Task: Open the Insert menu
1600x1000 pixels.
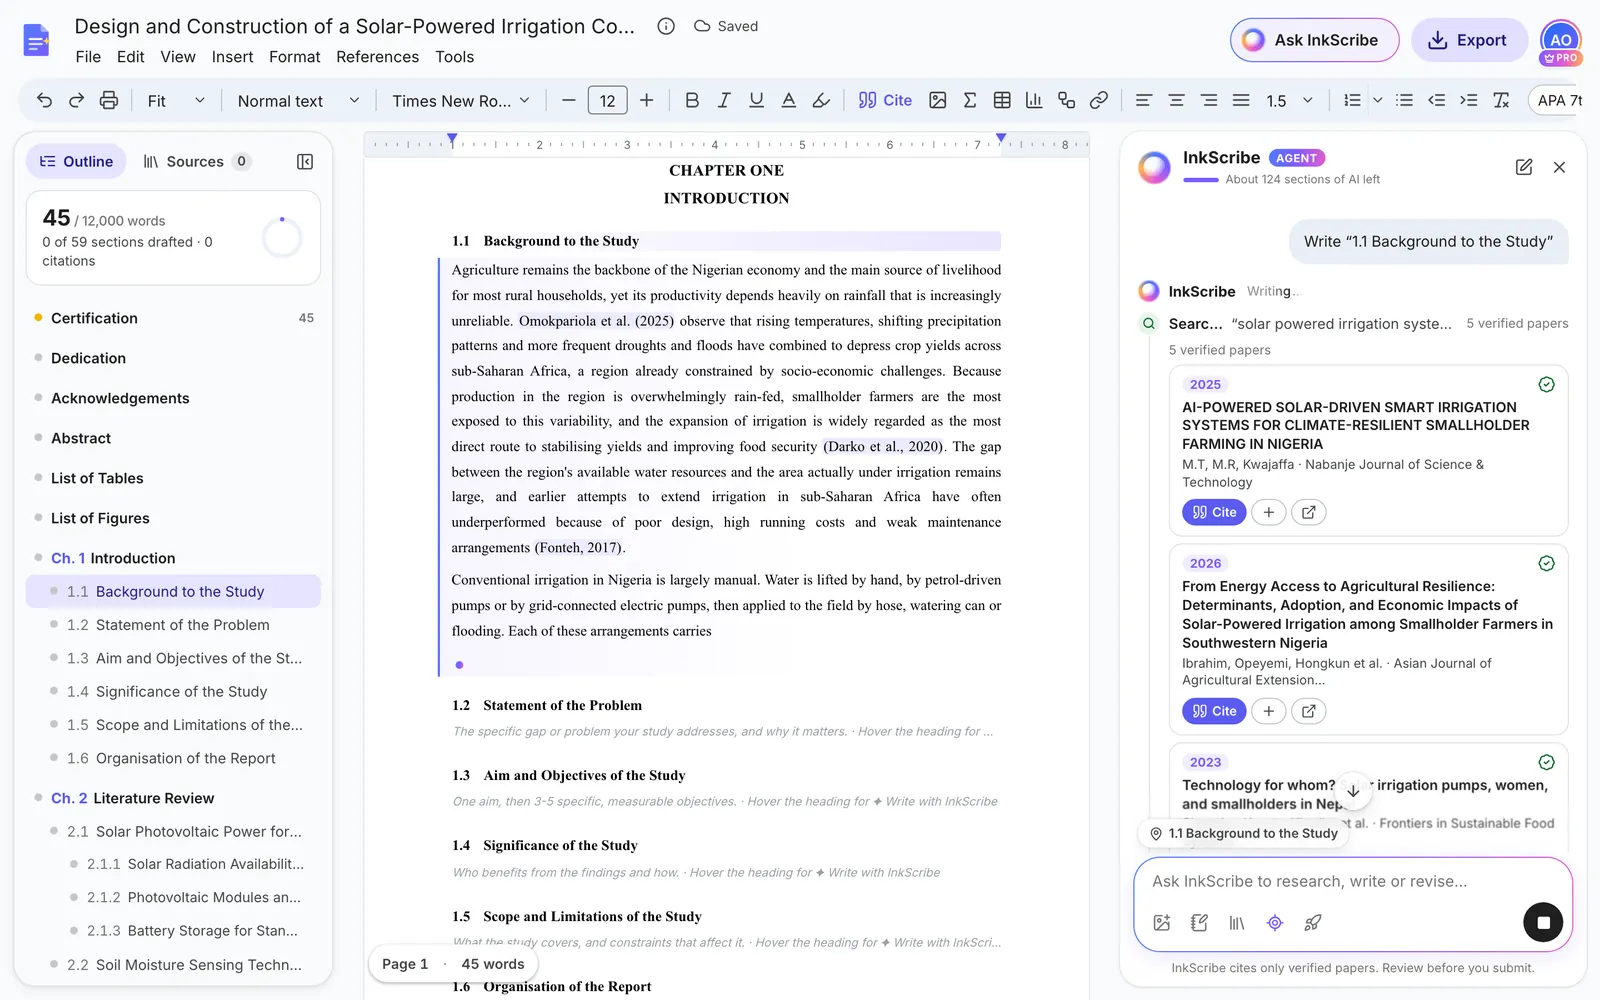Action: (x=232, y=57)
